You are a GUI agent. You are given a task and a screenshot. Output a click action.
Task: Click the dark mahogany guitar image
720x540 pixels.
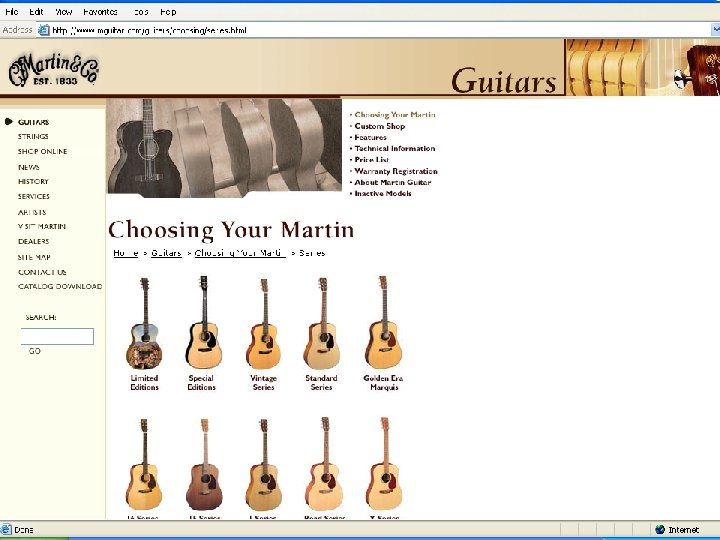(x=204, y=464)
